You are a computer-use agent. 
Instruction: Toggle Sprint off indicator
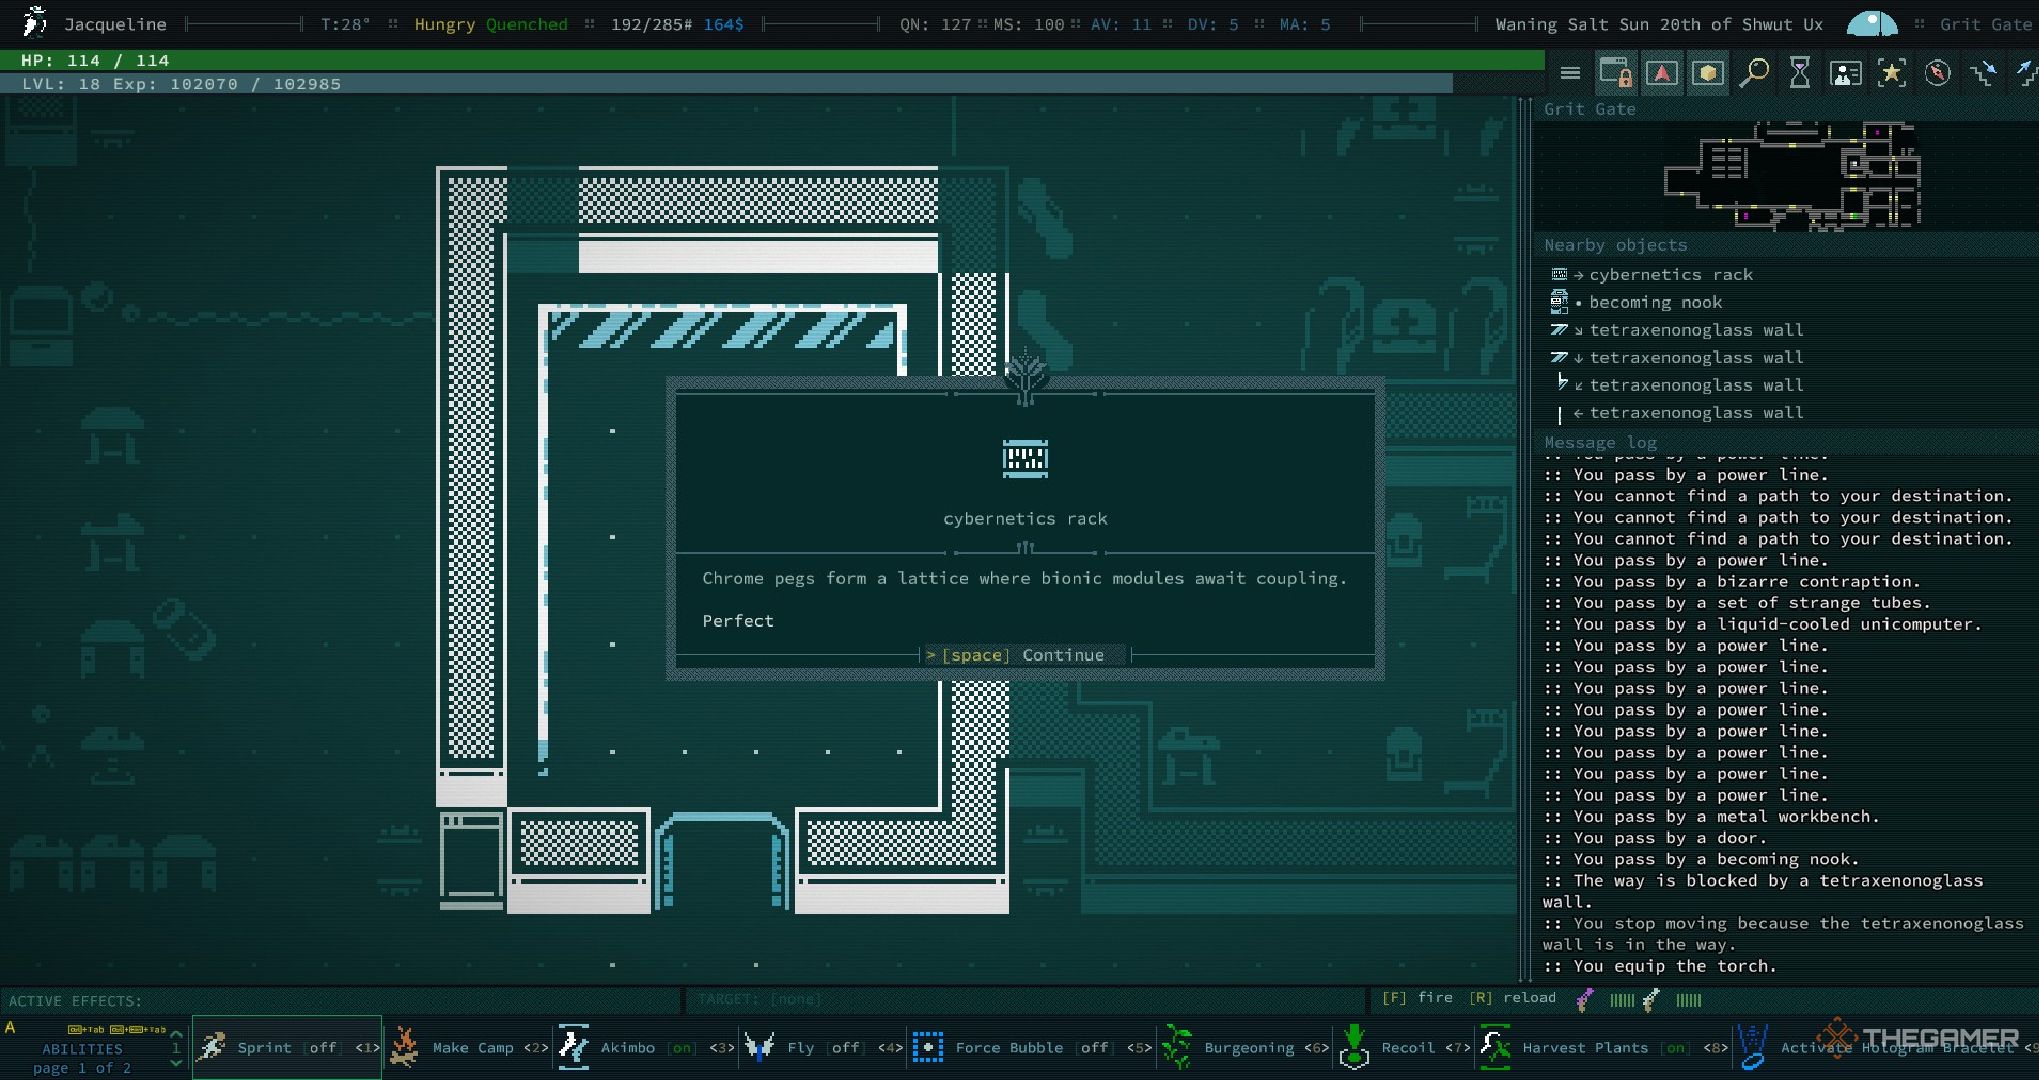(322, 1047)
